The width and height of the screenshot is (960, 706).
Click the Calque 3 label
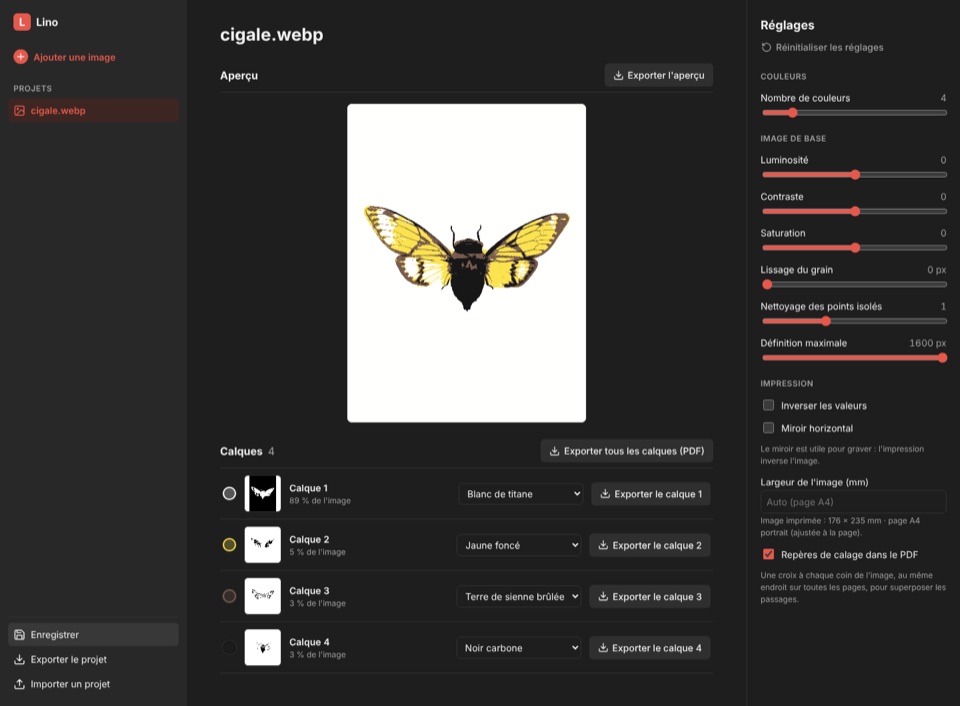coord(309,590)
